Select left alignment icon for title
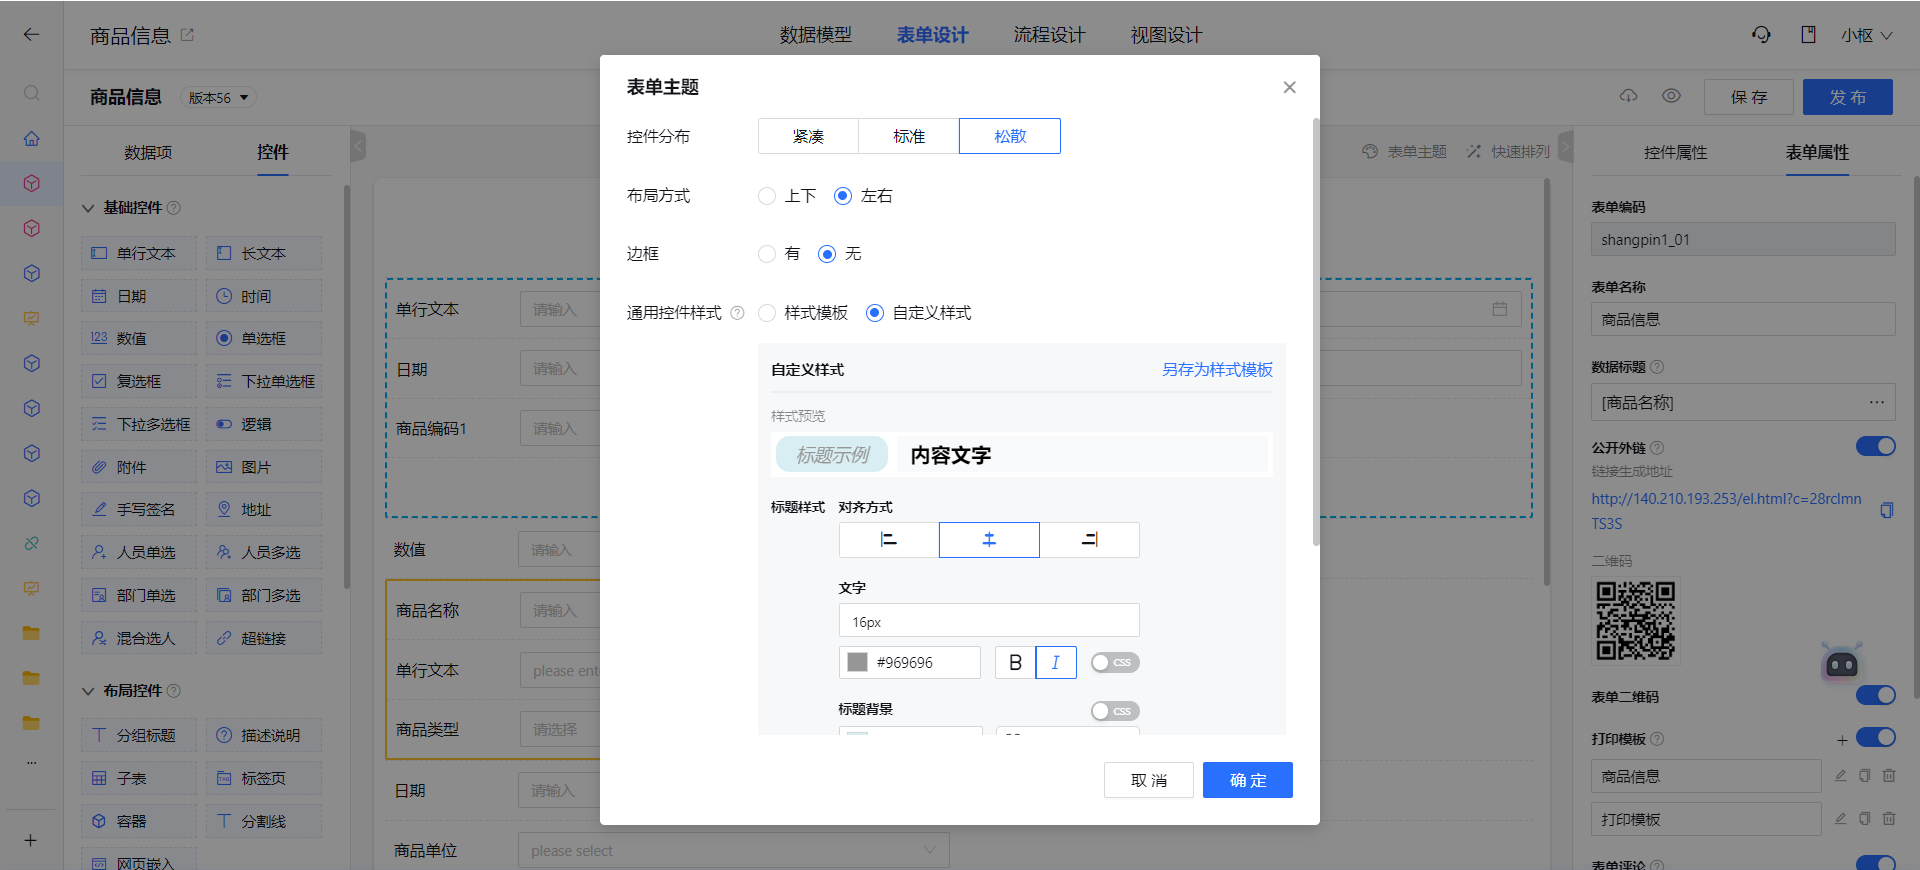Screen dimensions: 1920x870 [x=889, y=540]
